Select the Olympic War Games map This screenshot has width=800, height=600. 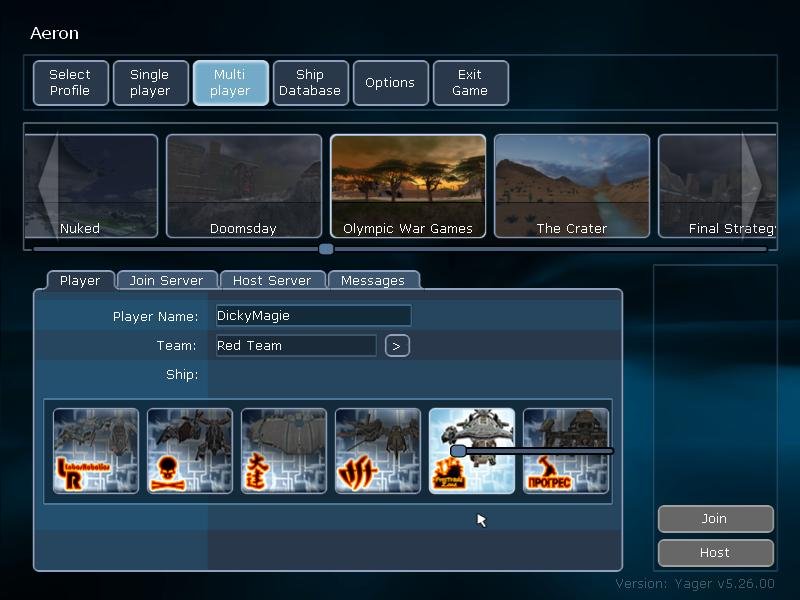pyautogui.click(x=408, y=186)
